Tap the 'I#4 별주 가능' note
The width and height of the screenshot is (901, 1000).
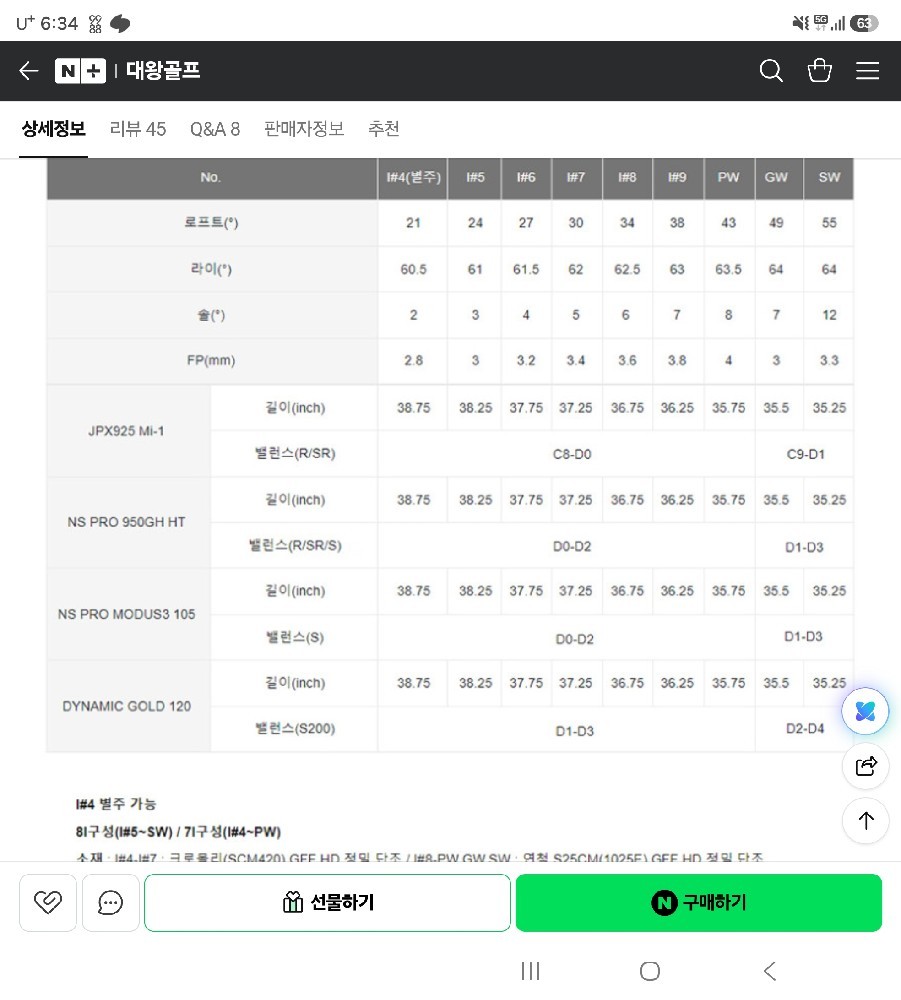tap(115, 804)
